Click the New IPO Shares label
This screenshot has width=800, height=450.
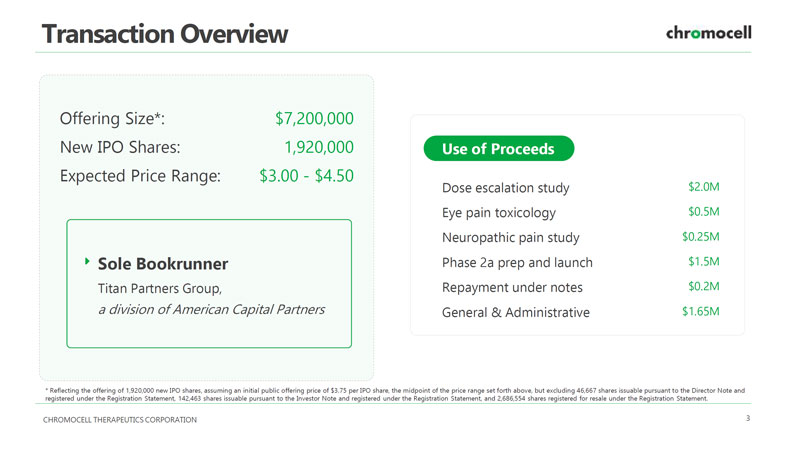click(x=120, y=147)
